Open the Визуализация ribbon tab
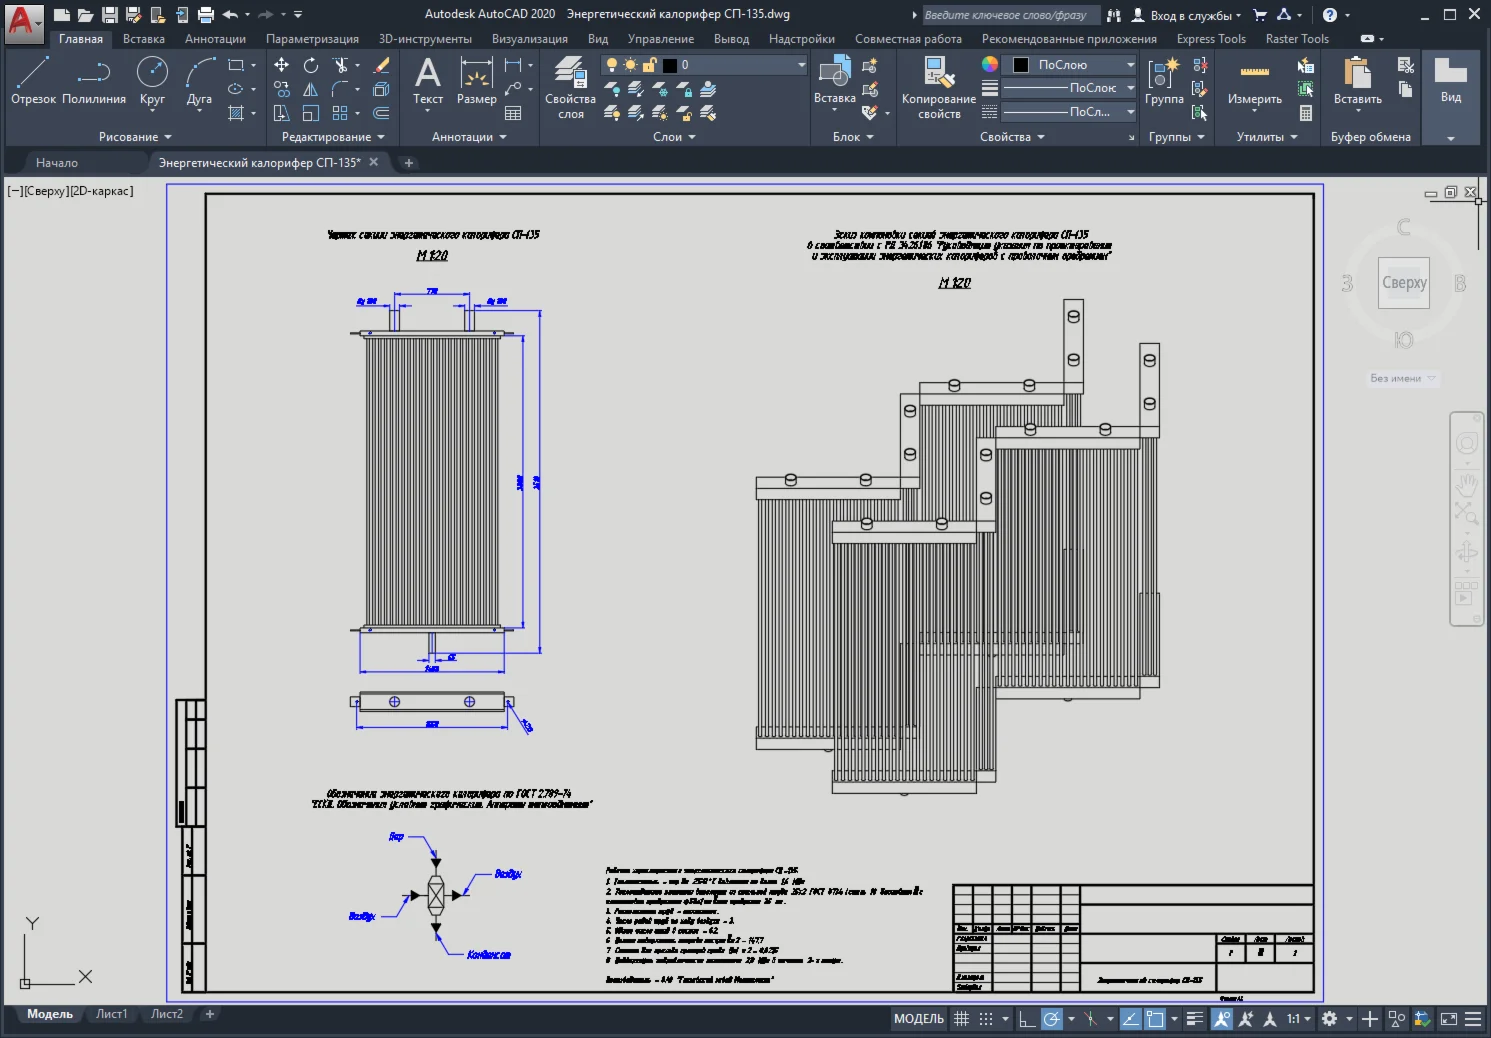 (530, 39)
